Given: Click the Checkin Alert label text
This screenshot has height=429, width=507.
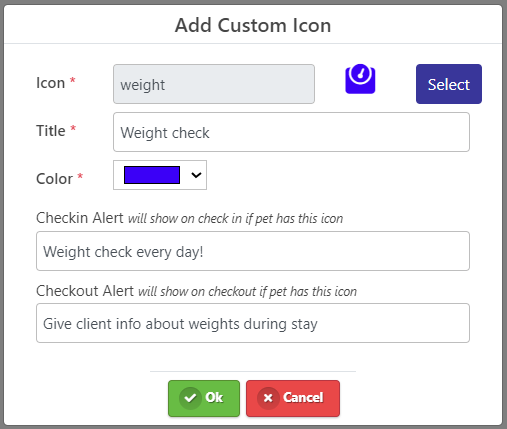Looking at the screenshot, I should (80, 218).
